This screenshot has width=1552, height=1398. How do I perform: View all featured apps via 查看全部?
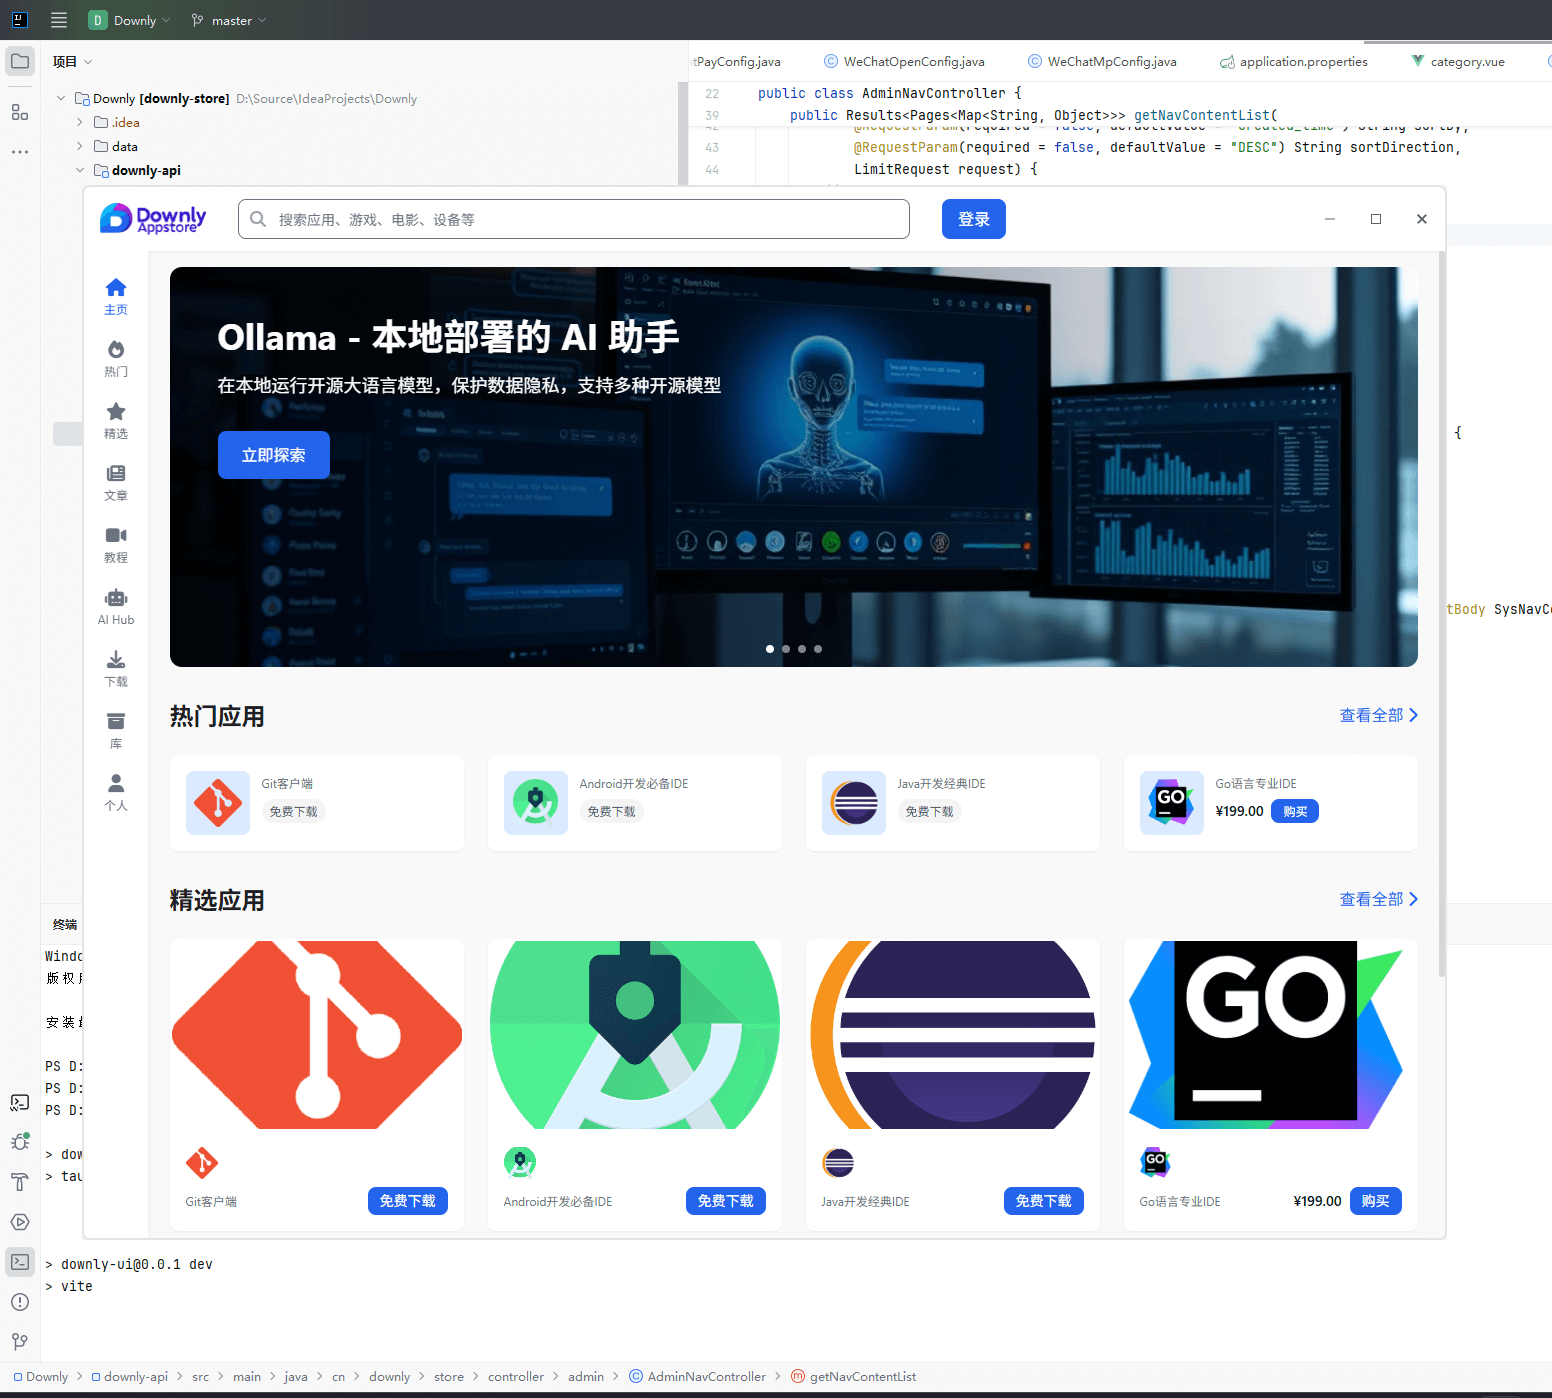coord(1379,899)
